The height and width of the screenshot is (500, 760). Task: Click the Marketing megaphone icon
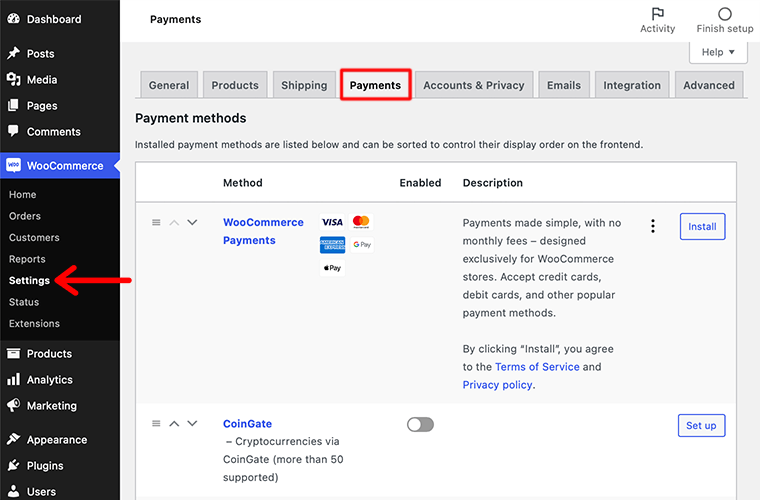coord(14,405)
